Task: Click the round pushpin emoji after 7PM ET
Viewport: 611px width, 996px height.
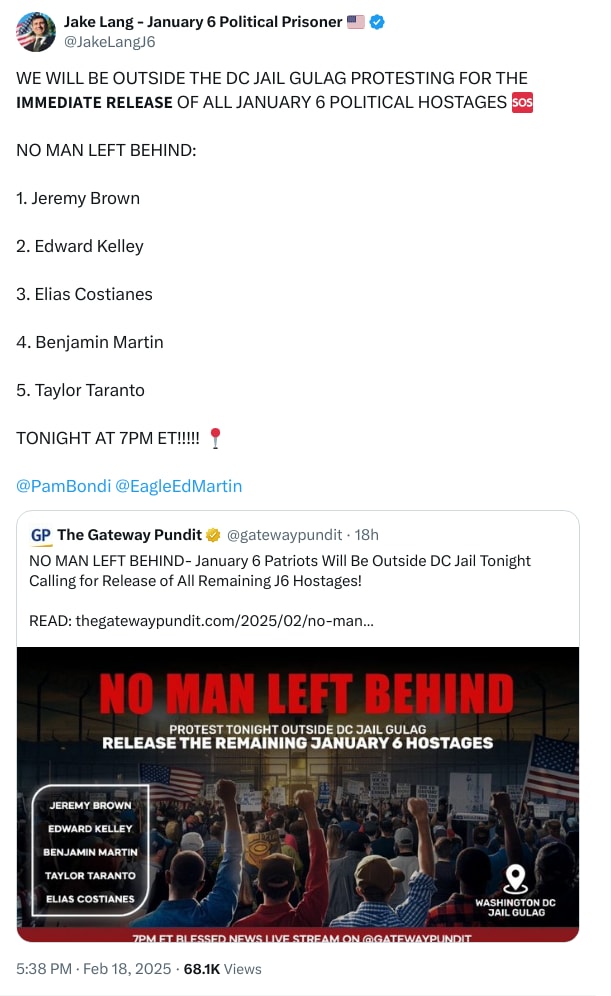Action: click(x=215, y=438)
